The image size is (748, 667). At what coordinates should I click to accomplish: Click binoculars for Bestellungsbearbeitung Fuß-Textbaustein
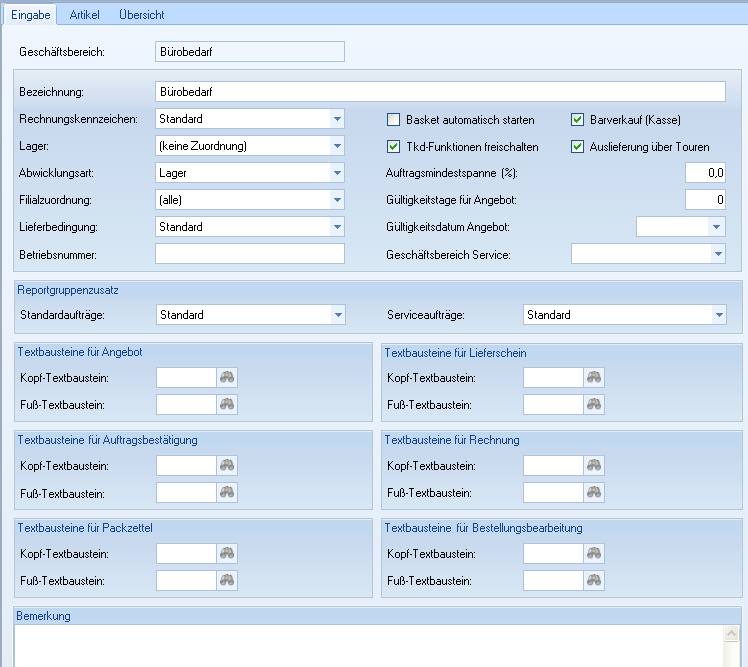coord(595,581)
